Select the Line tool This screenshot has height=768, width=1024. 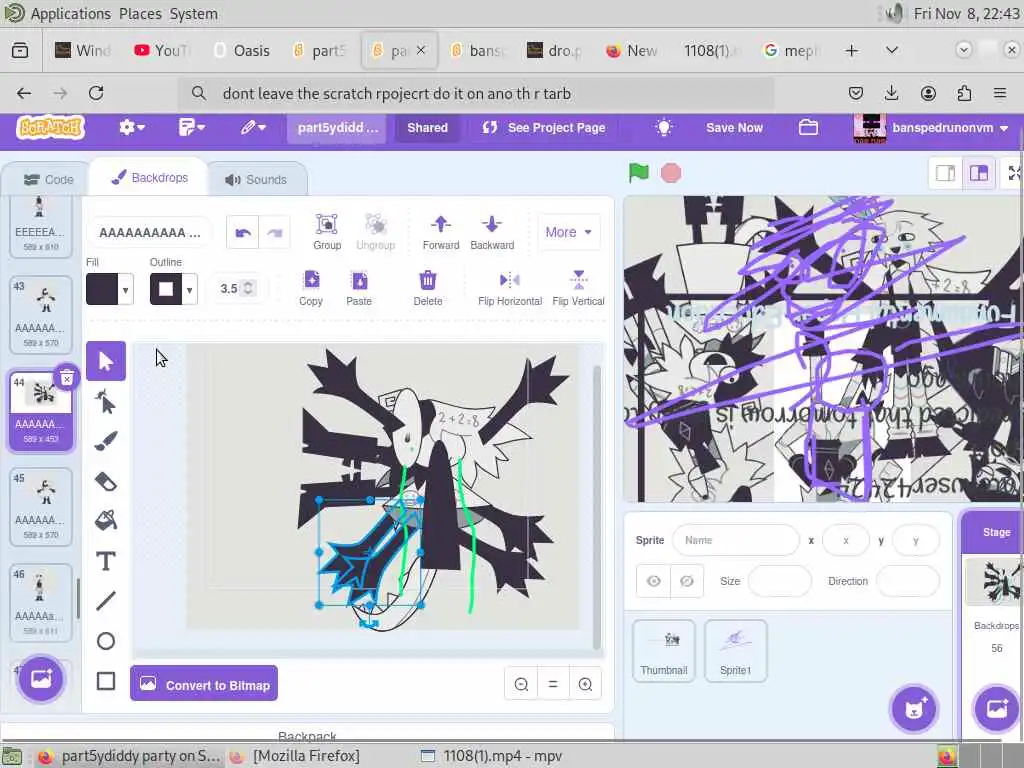pos(106,601)
